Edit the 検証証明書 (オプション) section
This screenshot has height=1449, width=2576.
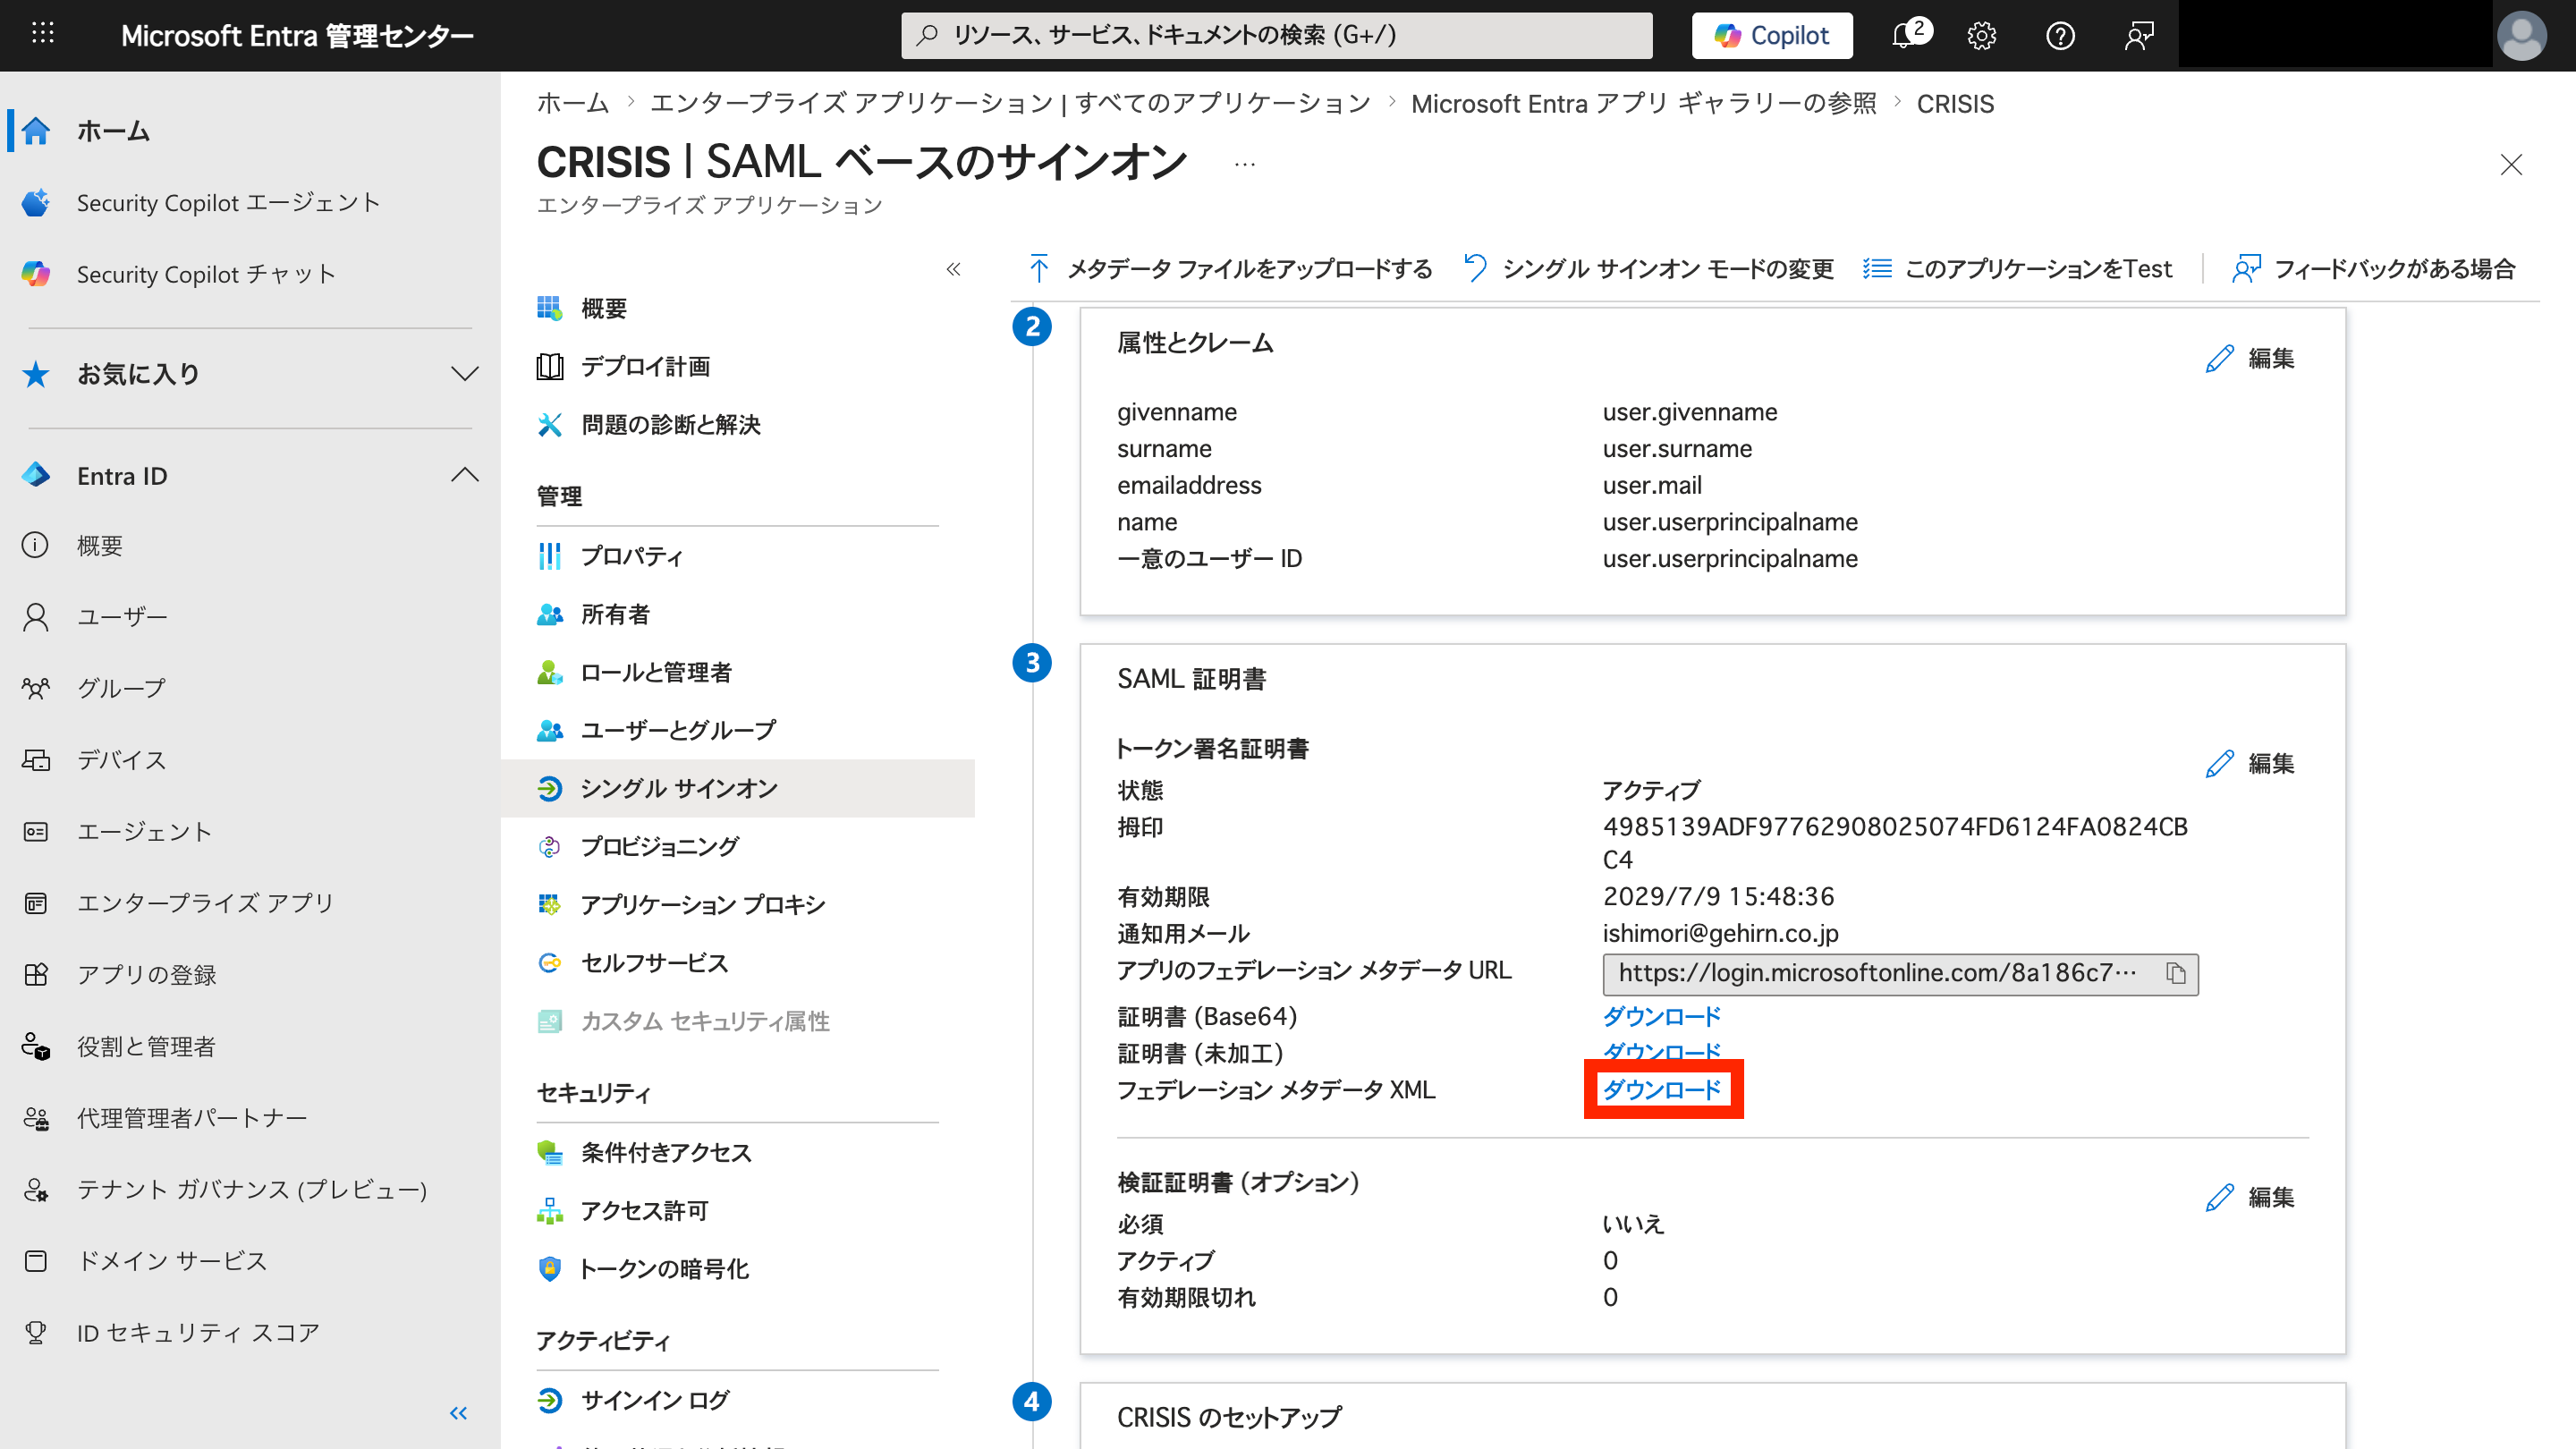[x=2250, y=1198]
